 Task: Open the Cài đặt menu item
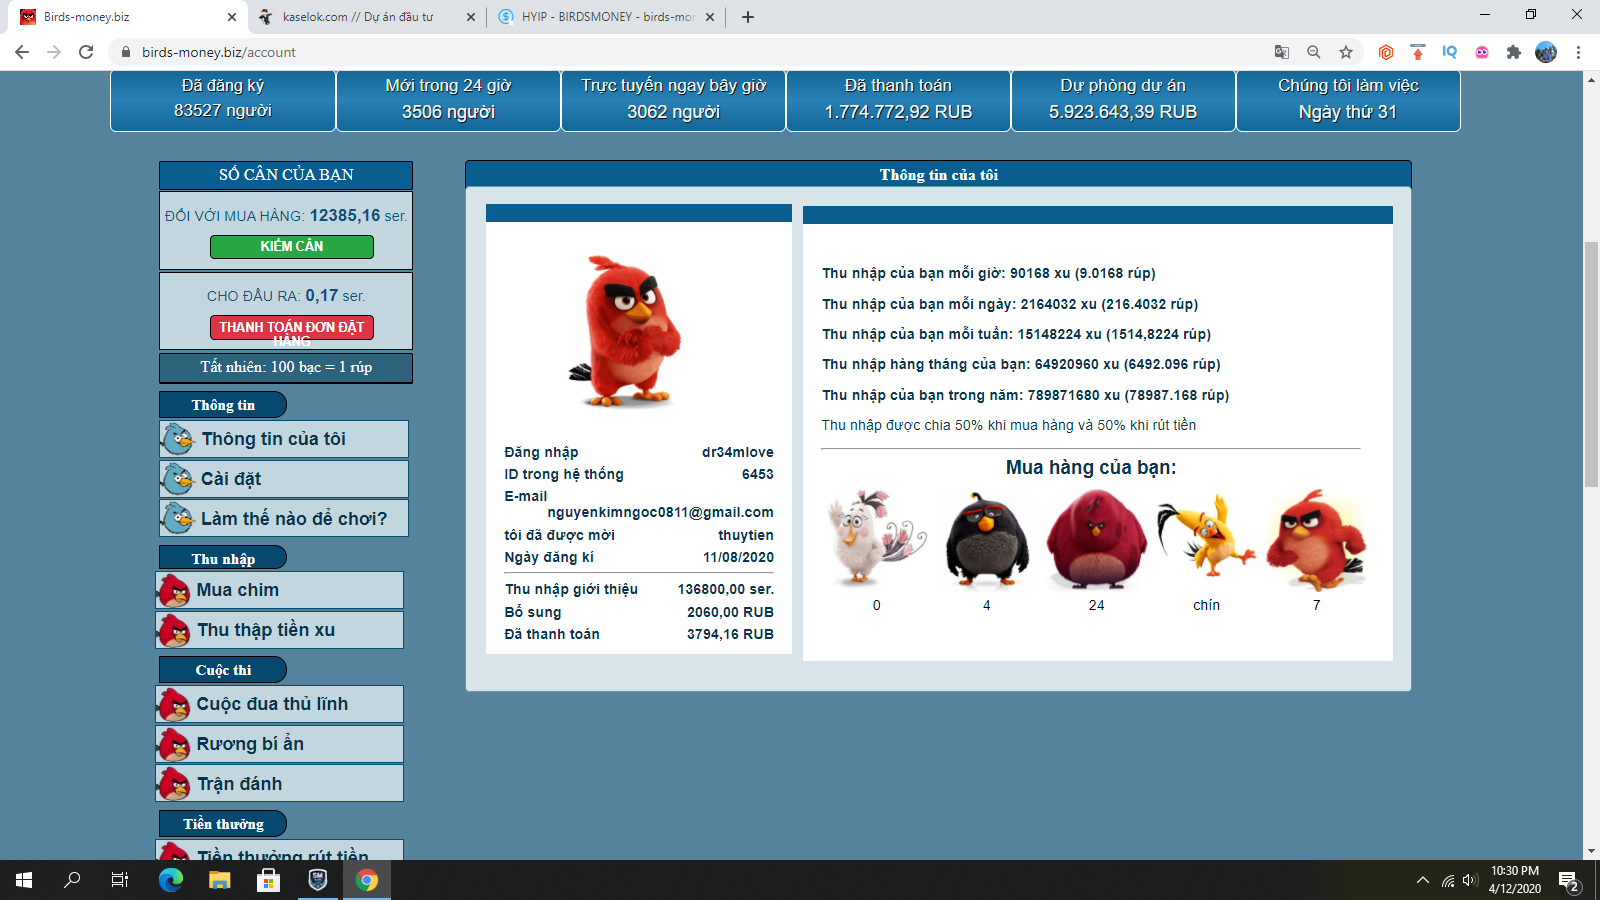coord(284,479)
